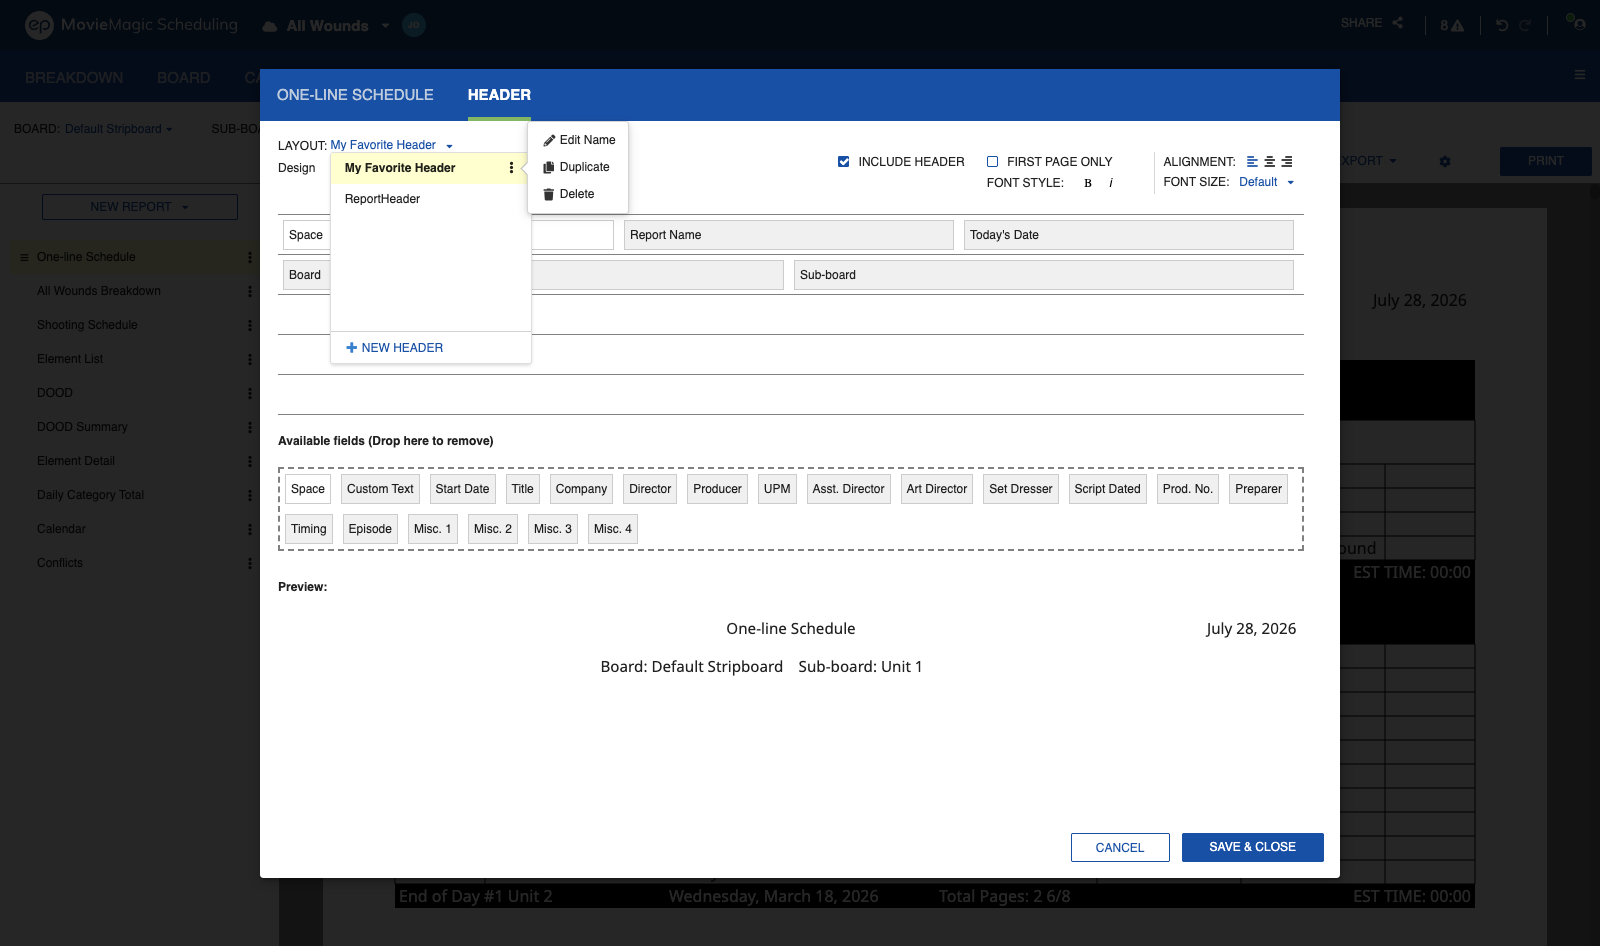
Task: Toggle italic font style
Action: tap(1111, 183)
